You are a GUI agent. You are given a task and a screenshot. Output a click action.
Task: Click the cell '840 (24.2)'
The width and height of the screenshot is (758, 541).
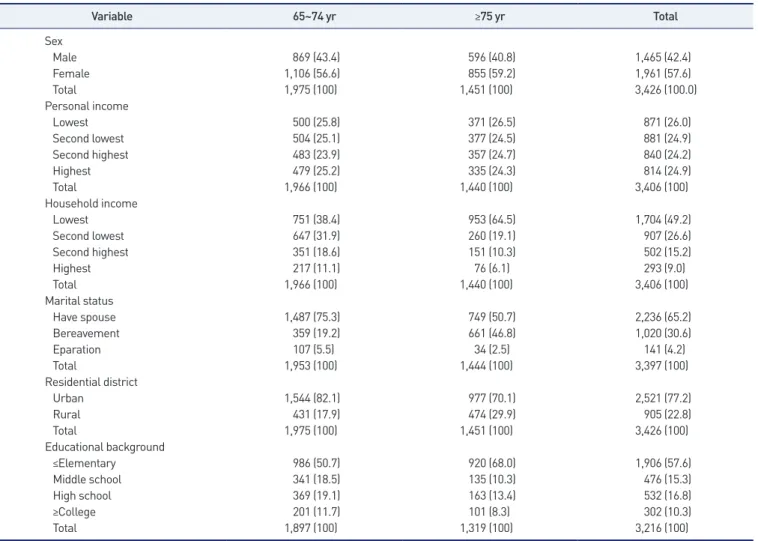[667, 155]
